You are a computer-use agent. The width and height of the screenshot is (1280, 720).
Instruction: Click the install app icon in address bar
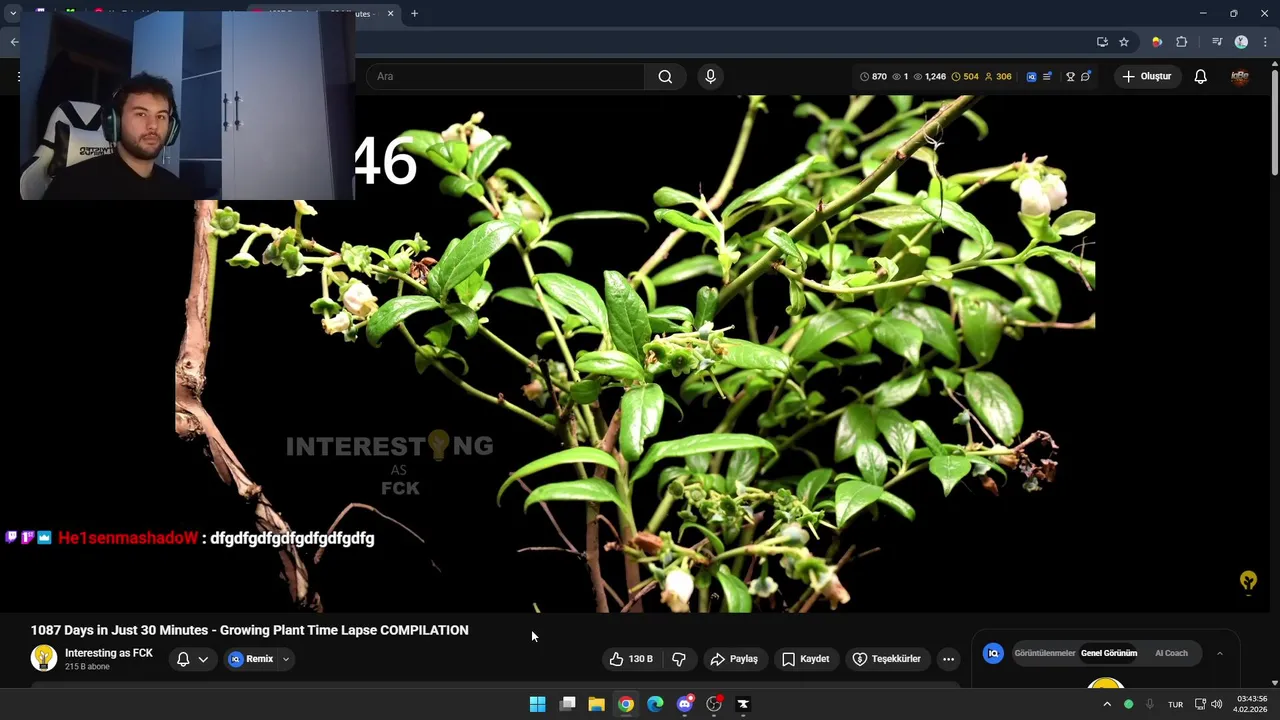[x=1102, y=42]
